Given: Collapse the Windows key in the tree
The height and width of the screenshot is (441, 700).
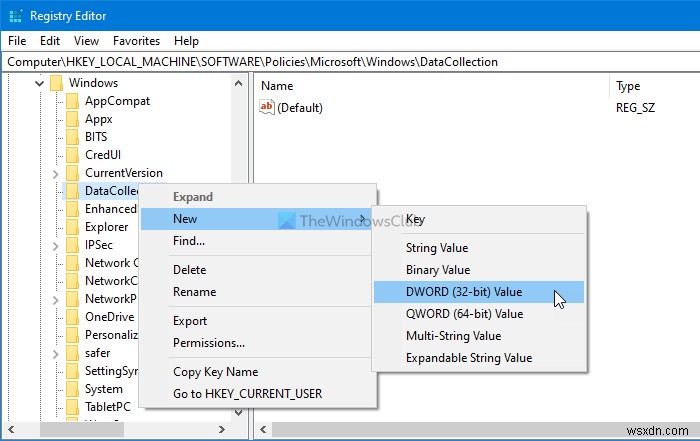Looking at the screenshot, I should point(40,83).
